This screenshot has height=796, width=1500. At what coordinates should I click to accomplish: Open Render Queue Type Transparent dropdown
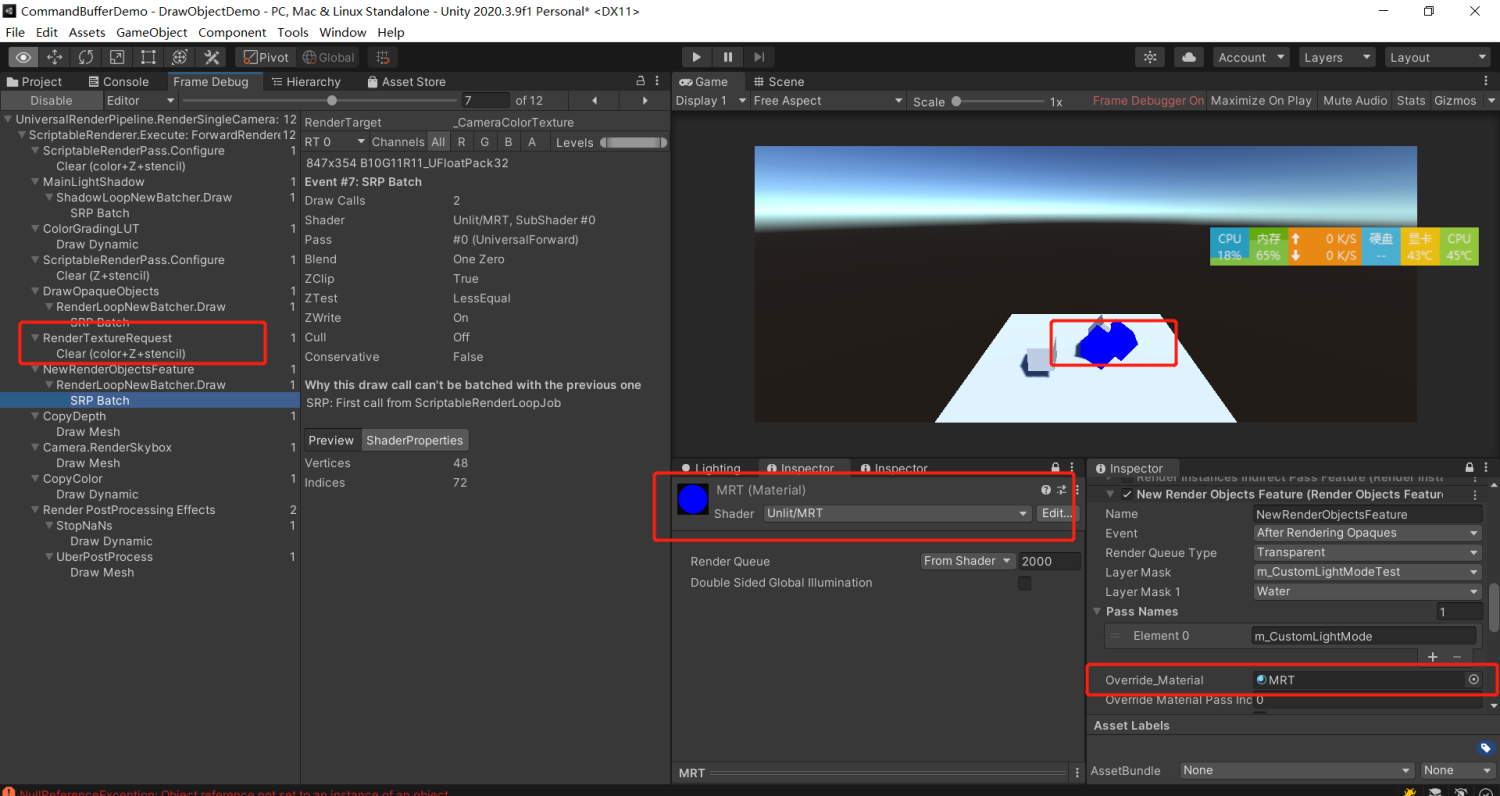click(x=1368, y=552)
